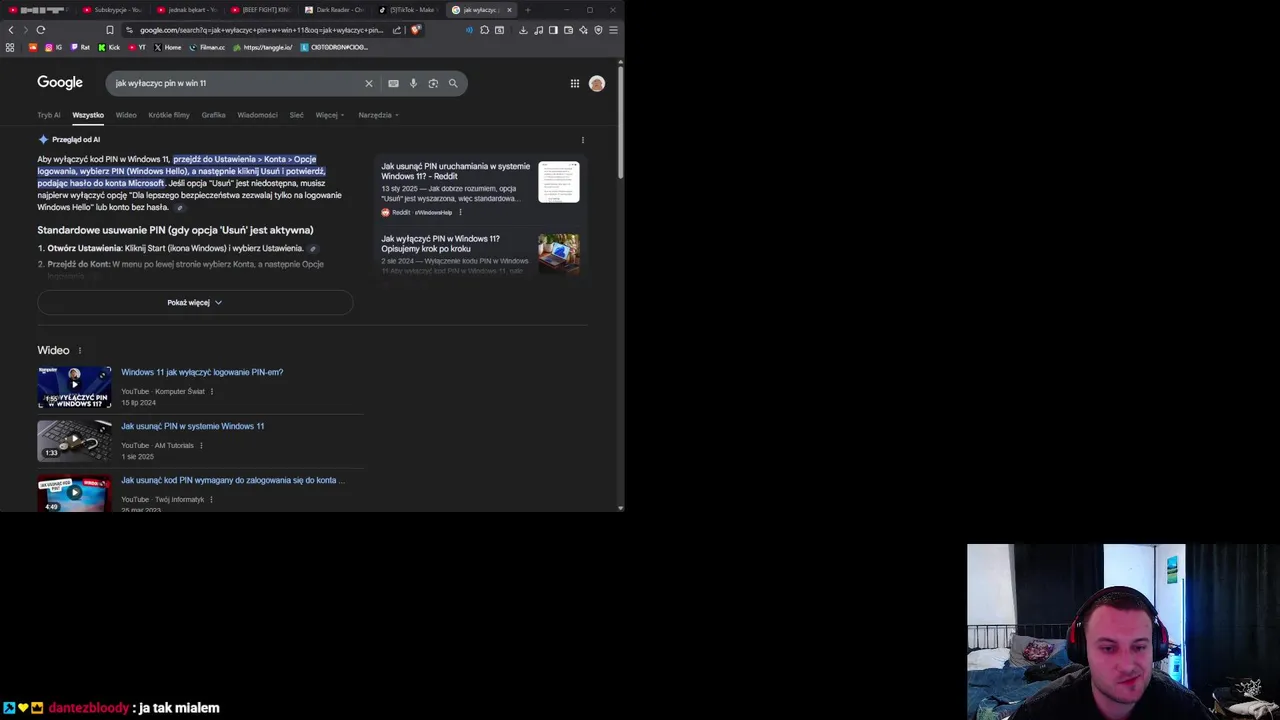Expand AI overview with Pokaż więcej
This screenshot has width=1280, height=720.
tap(195, 302)
